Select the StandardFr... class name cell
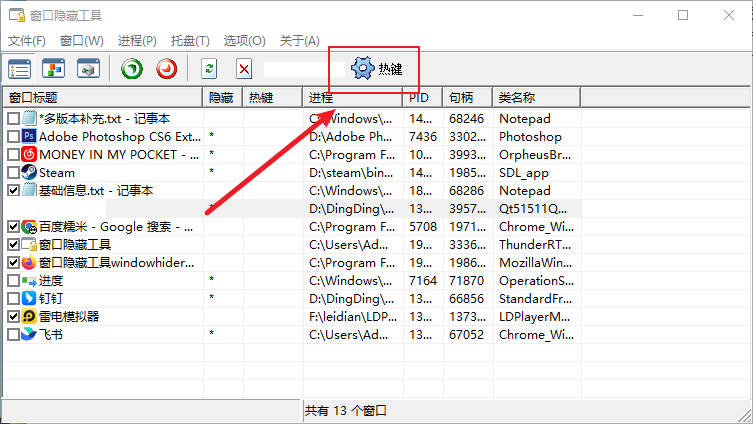The width and height of the screenshot is (753, 424). coord(535,299)
